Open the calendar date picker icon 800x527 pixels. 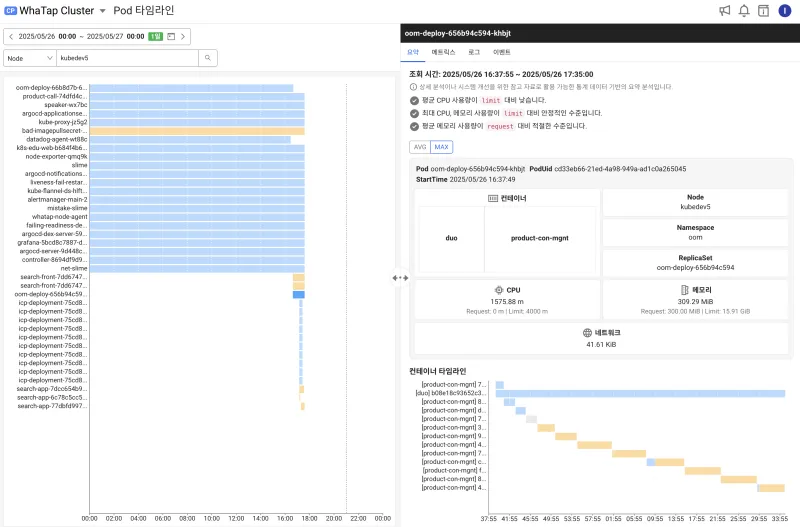pos(171,37)
